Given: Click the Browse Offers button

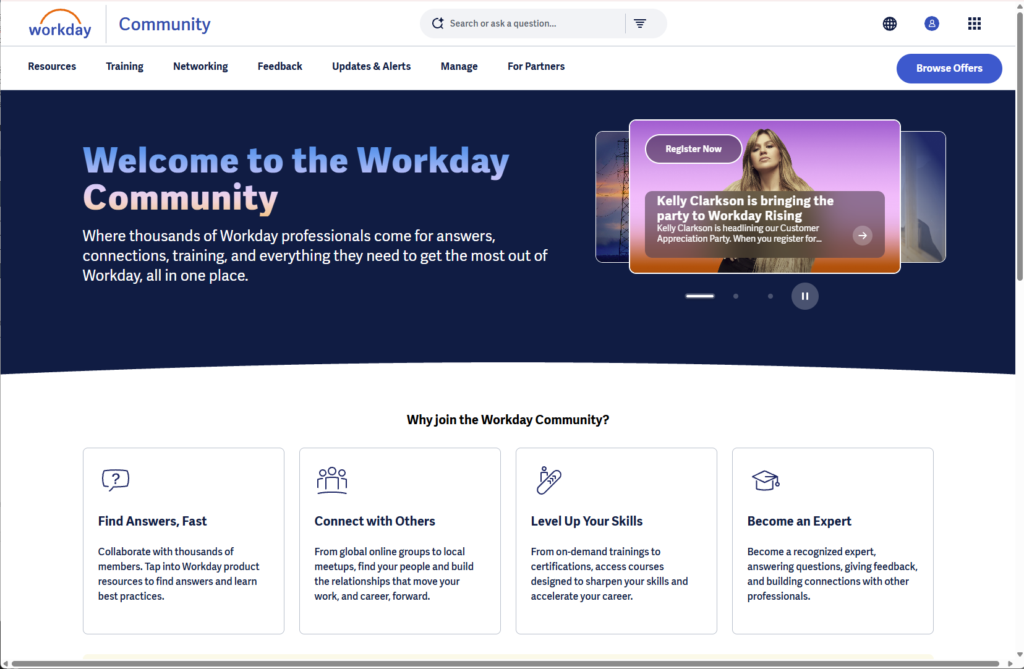Looking at the screenshot, I should [949, 69].
